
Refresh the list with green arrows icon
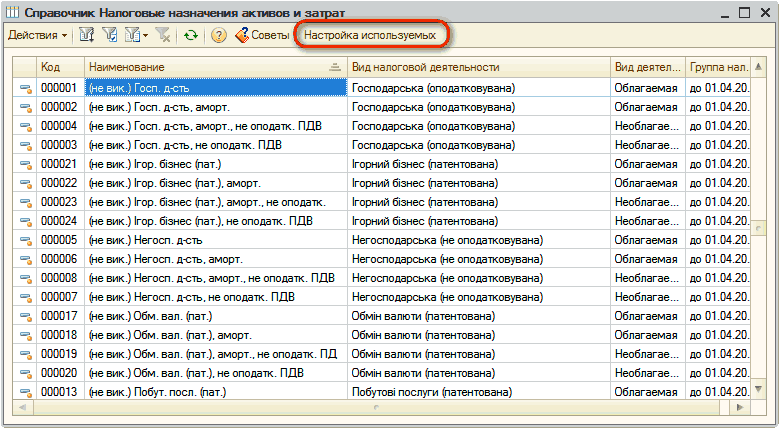click(x=190, y=36)
